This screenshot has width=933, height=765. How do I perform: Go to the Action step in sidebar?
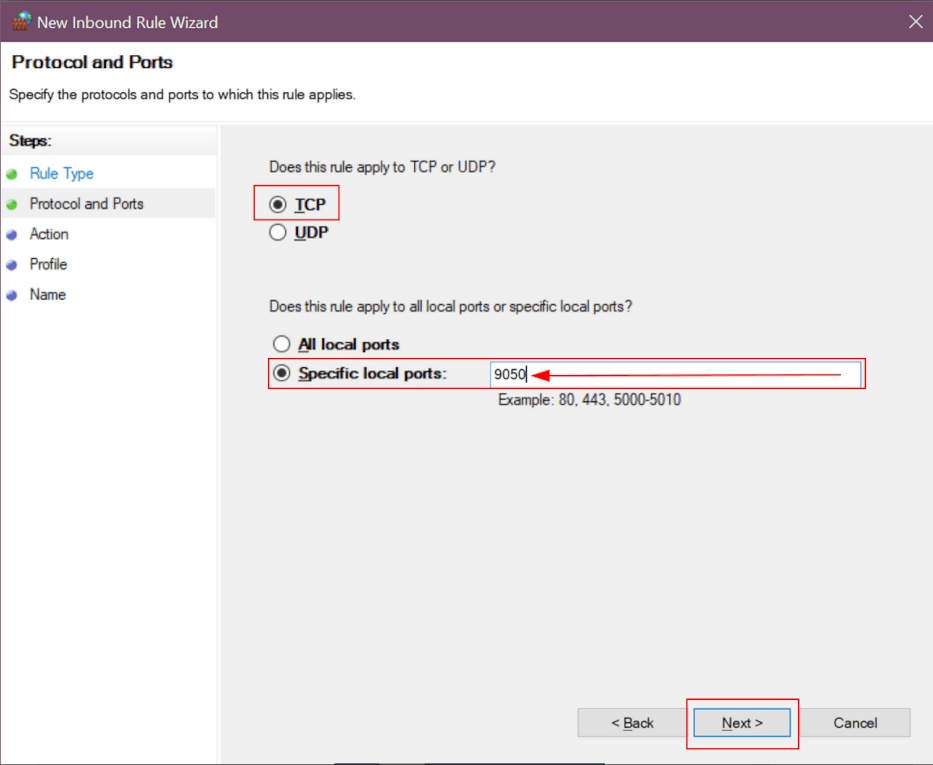pyautogui.click(x=51, y=234)
